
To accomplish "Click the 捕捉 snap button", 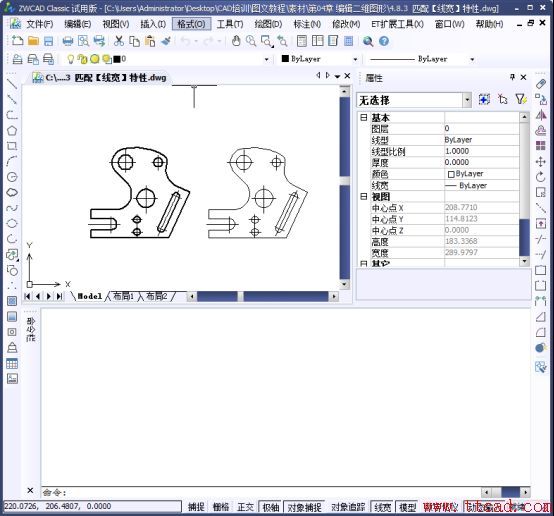I will click(196, 507).
